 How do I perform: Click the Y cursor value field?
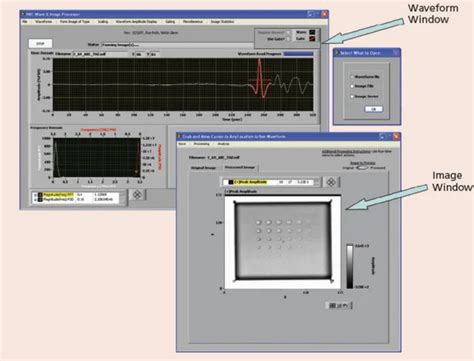155,54
